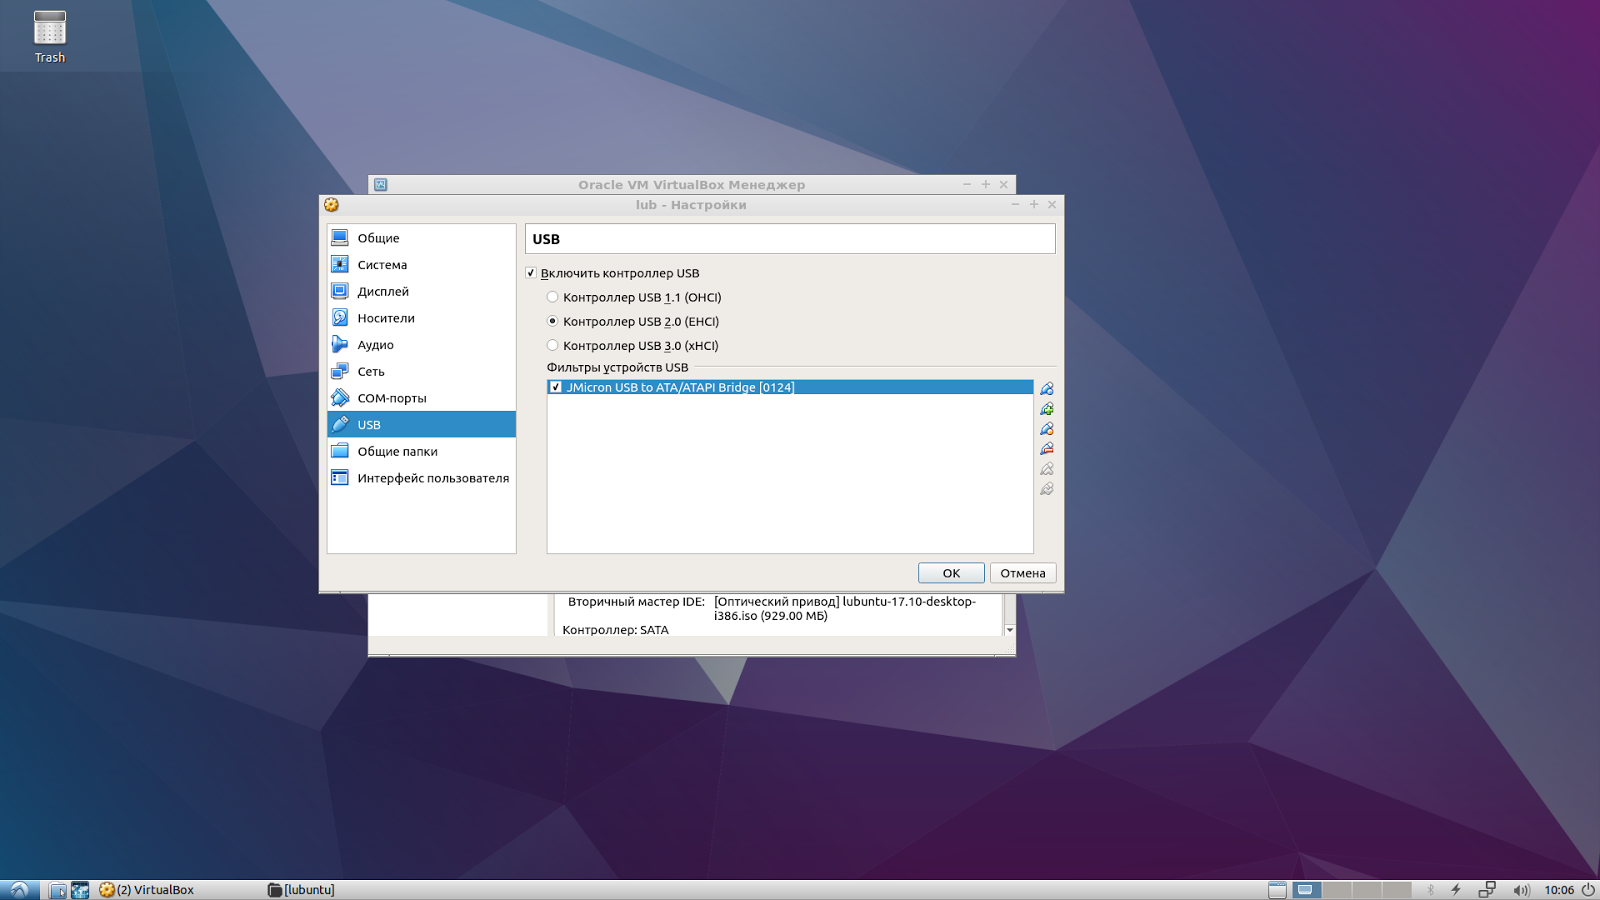The width and height of the screenshot is (1600, 900).
Task: Uncheck JMicron USB to ATA/ATAPI Bridge filter
Action: click(556, 387)
